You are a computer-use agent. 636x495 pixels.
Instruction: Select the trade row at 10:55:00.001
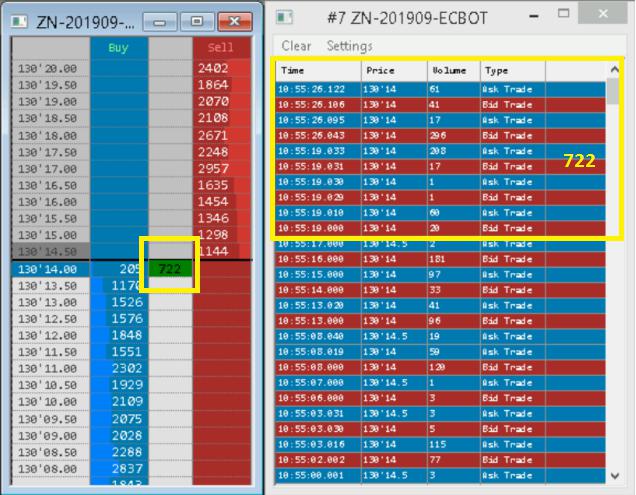point(440,475)
